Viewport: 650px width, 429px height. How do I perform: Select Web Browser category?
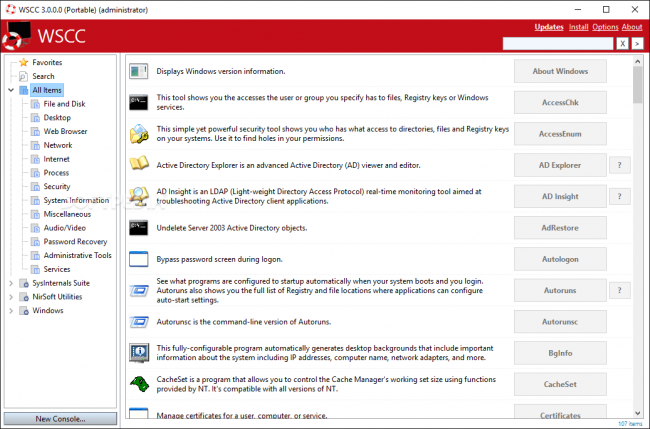[x=65, y=131]
